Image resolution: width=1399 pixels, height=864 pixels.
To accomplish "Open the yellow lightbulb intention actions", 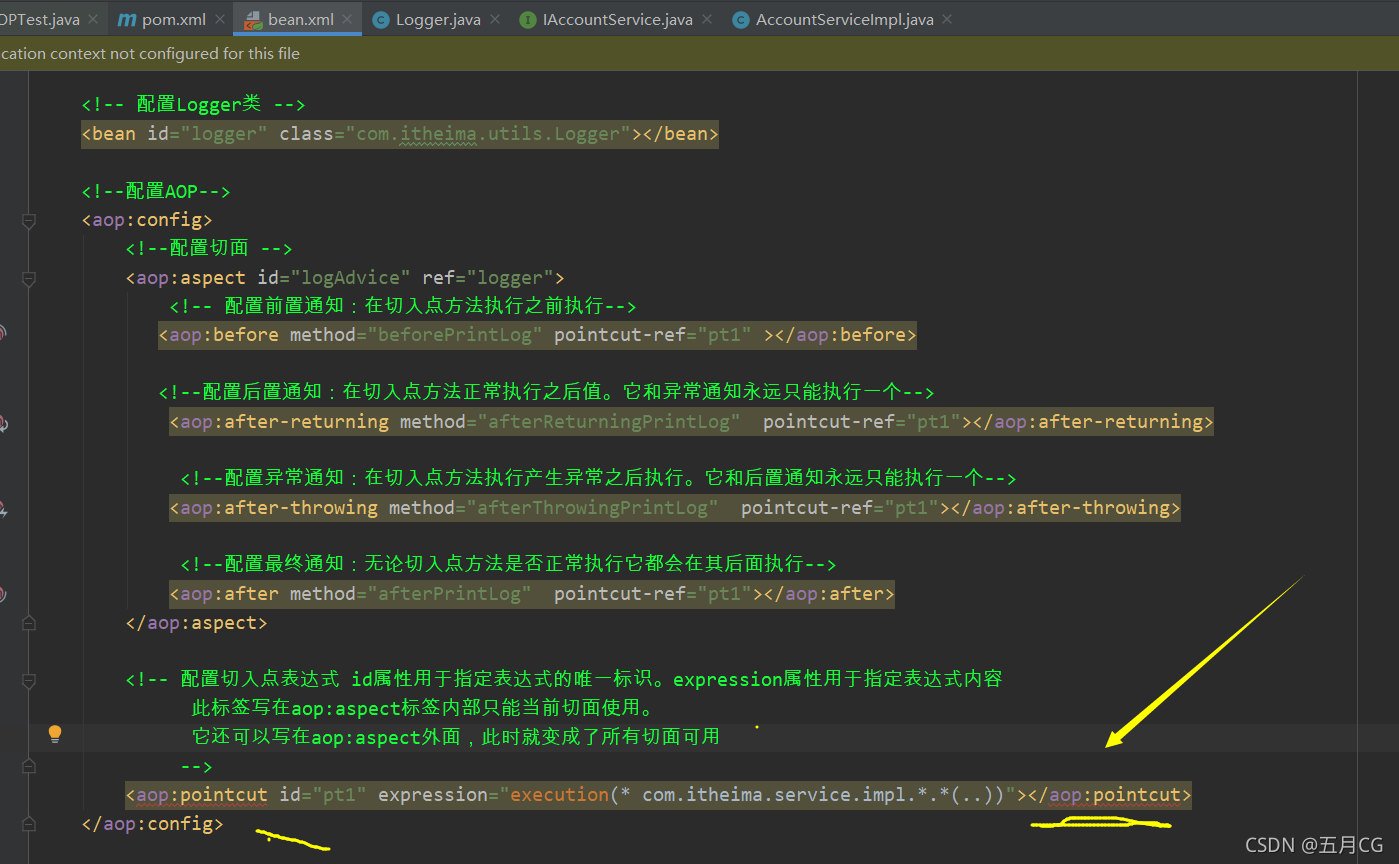I will (x=55, y=735).
